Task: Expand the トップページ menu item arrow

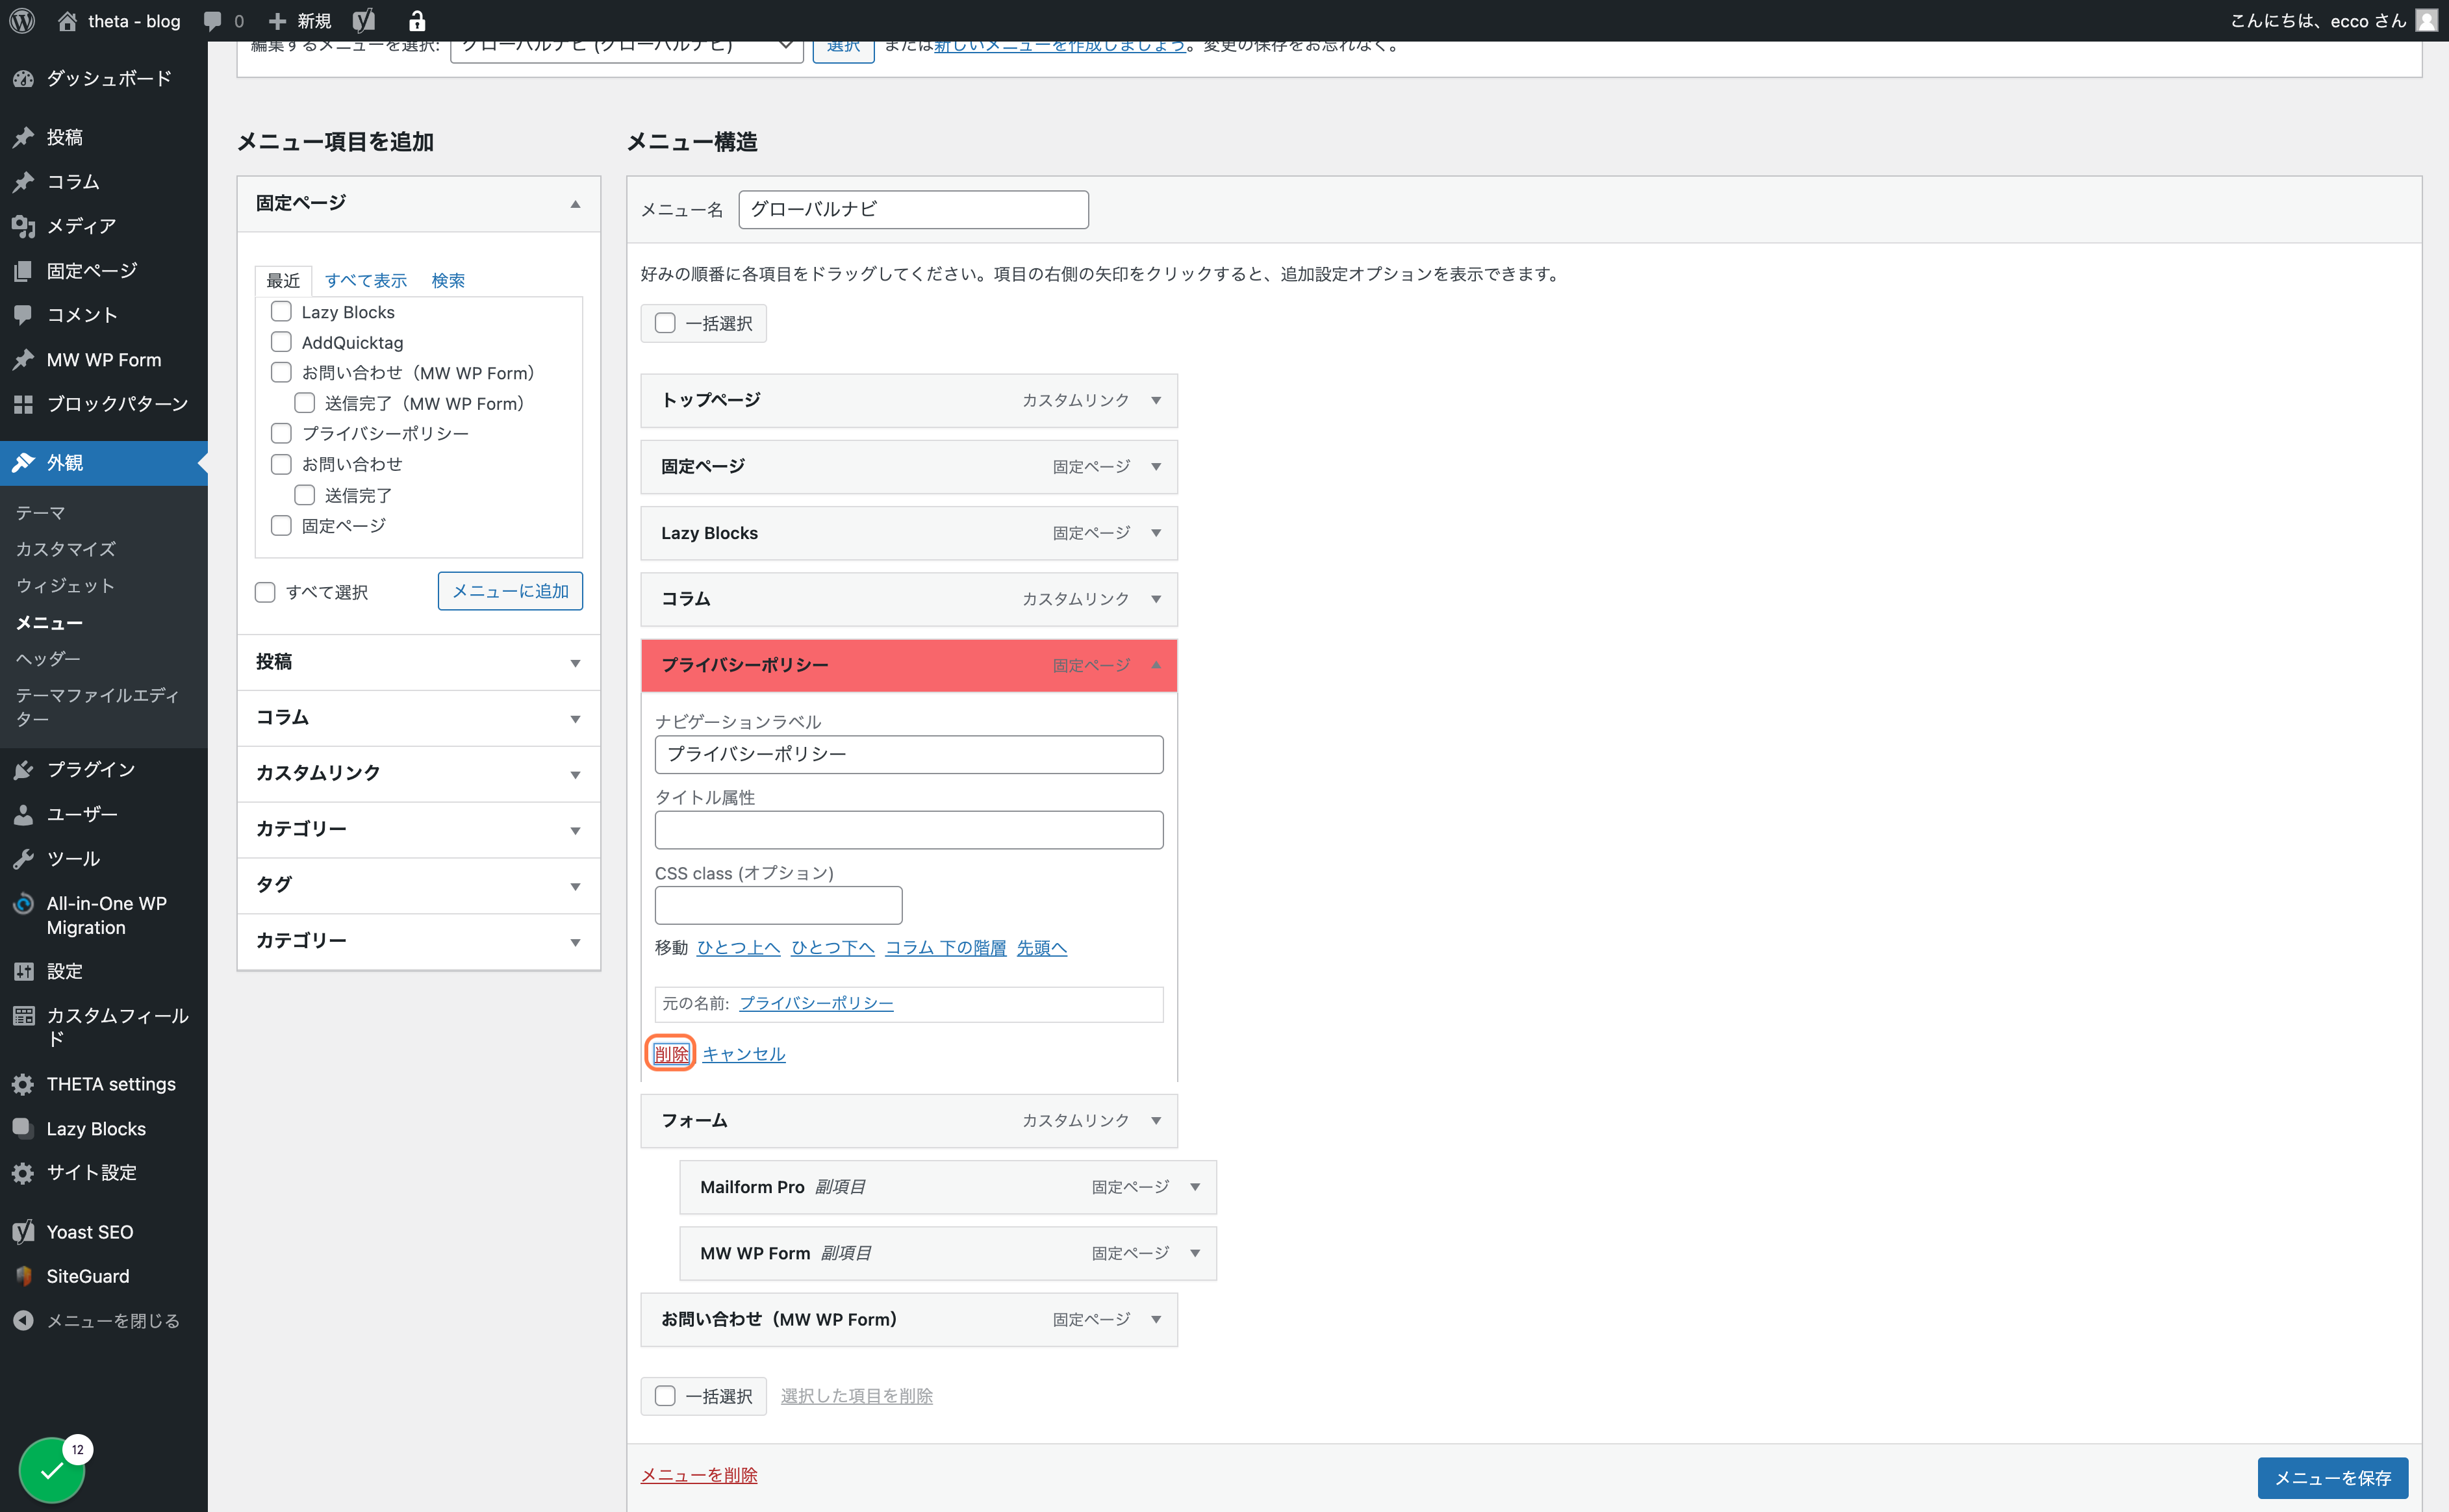Action: coord(1156,400)
